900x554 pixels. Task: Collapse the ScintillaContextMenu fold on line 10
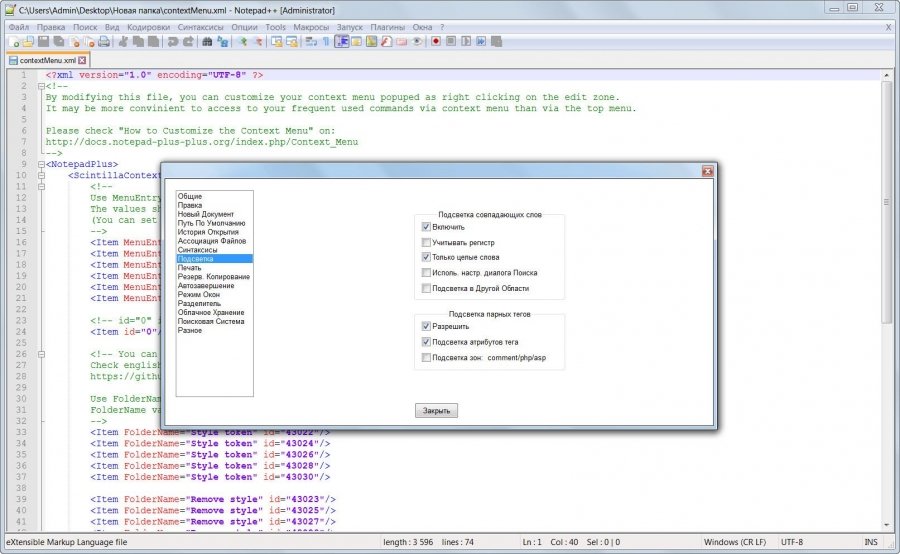tap(41, 175)
